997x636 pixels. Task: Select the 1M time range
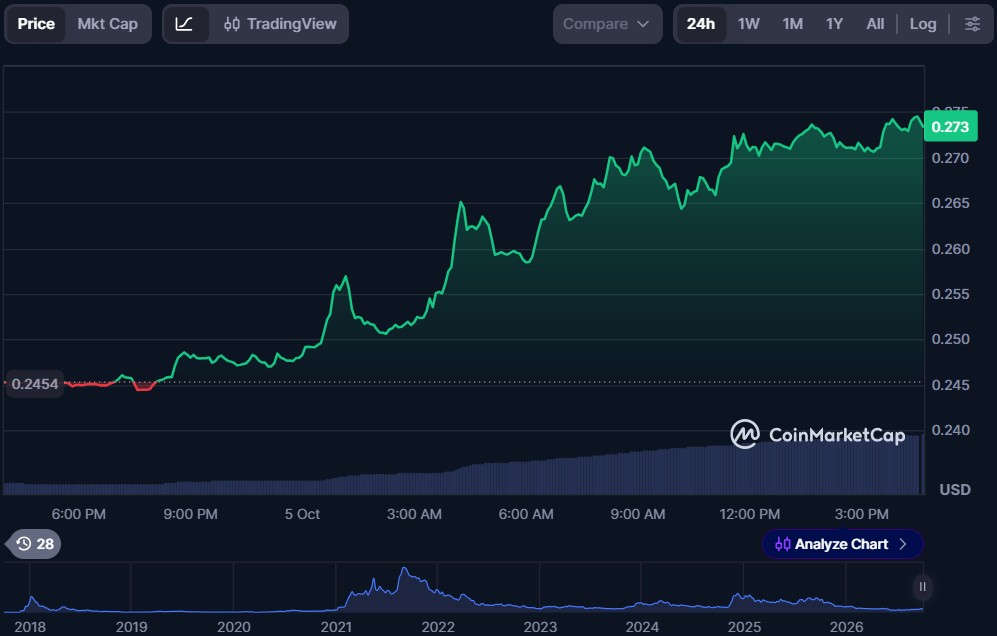(792, 24)
